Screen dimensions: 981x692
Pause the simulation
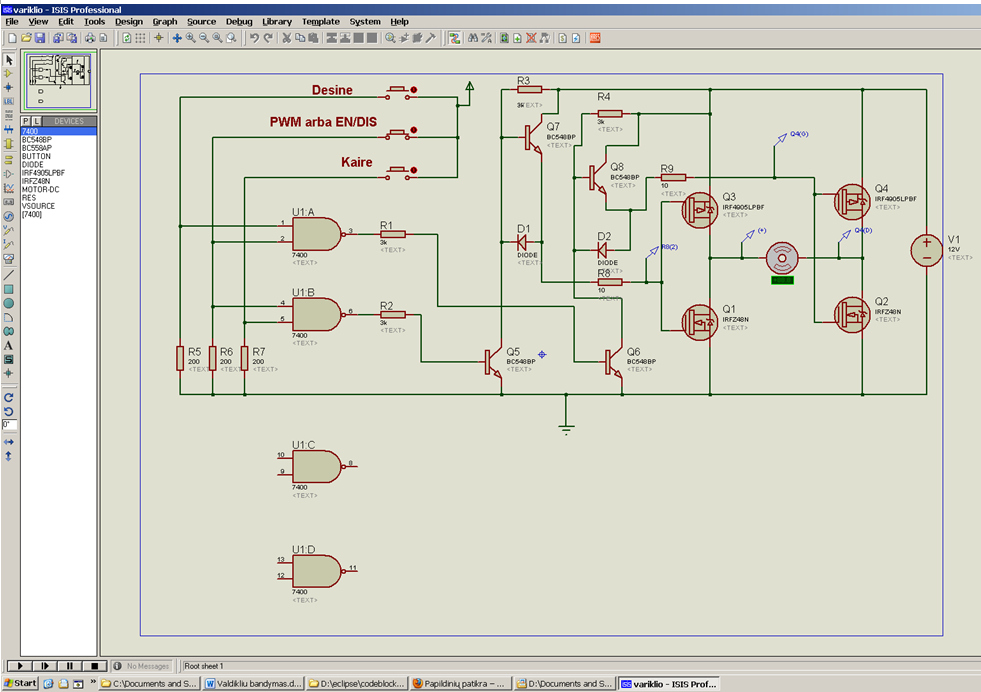point(69,666)
